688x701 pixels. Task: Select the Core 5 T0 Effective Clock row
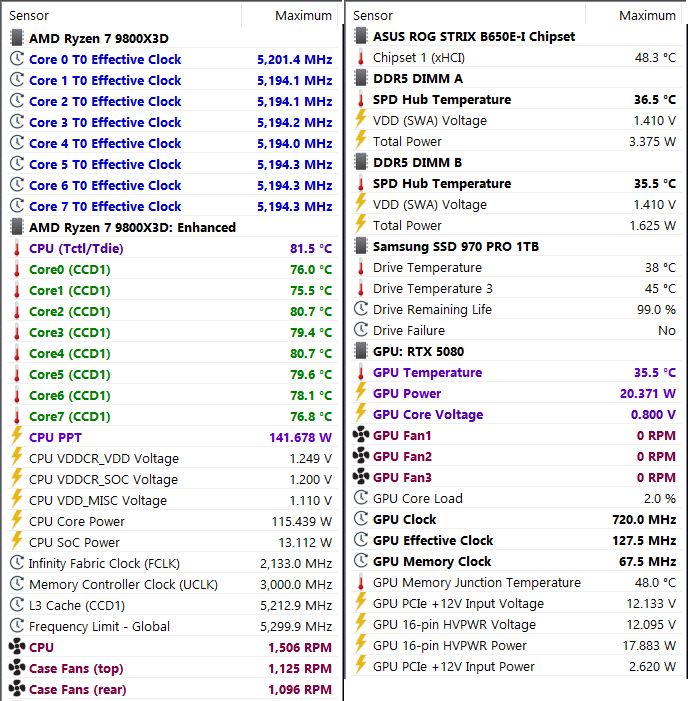(x=173, y=165)
